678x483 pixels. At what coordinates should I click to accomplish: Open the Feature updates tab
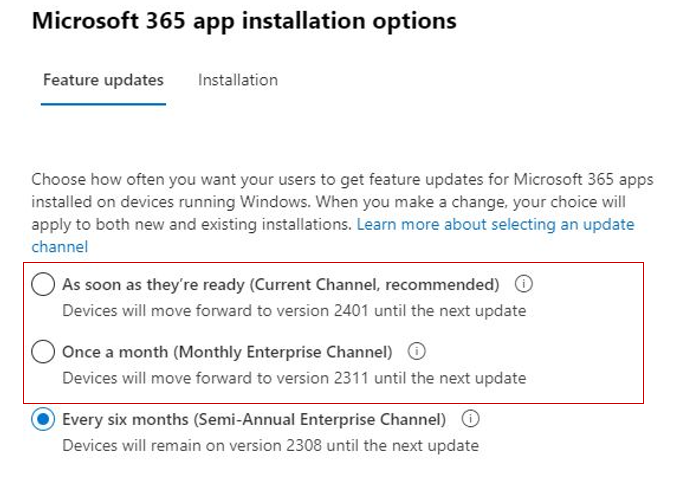(103, 80)
